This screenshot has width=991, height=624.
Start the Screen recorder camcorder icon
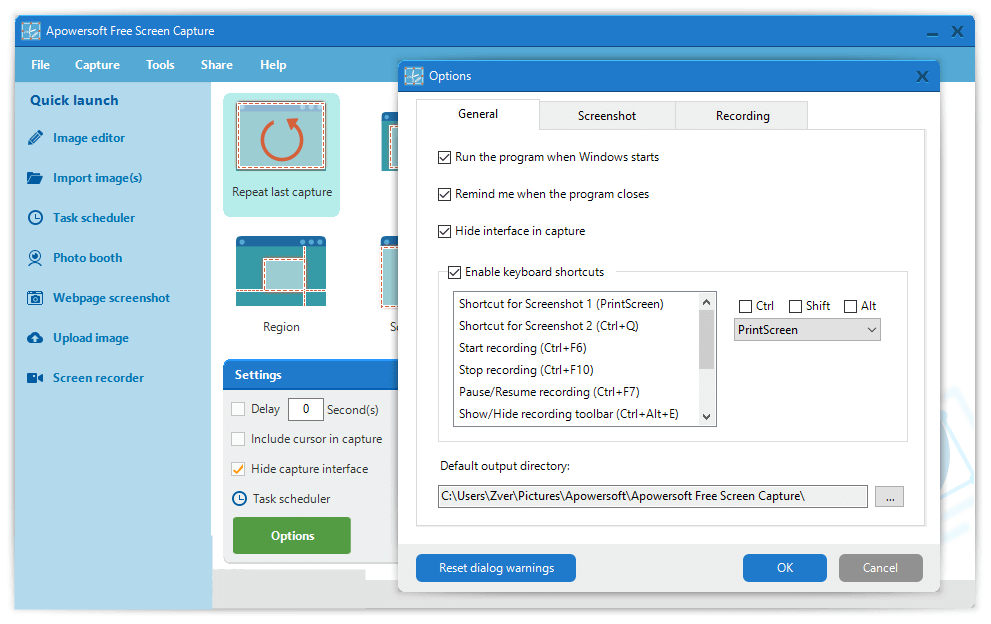click(36, 378)
